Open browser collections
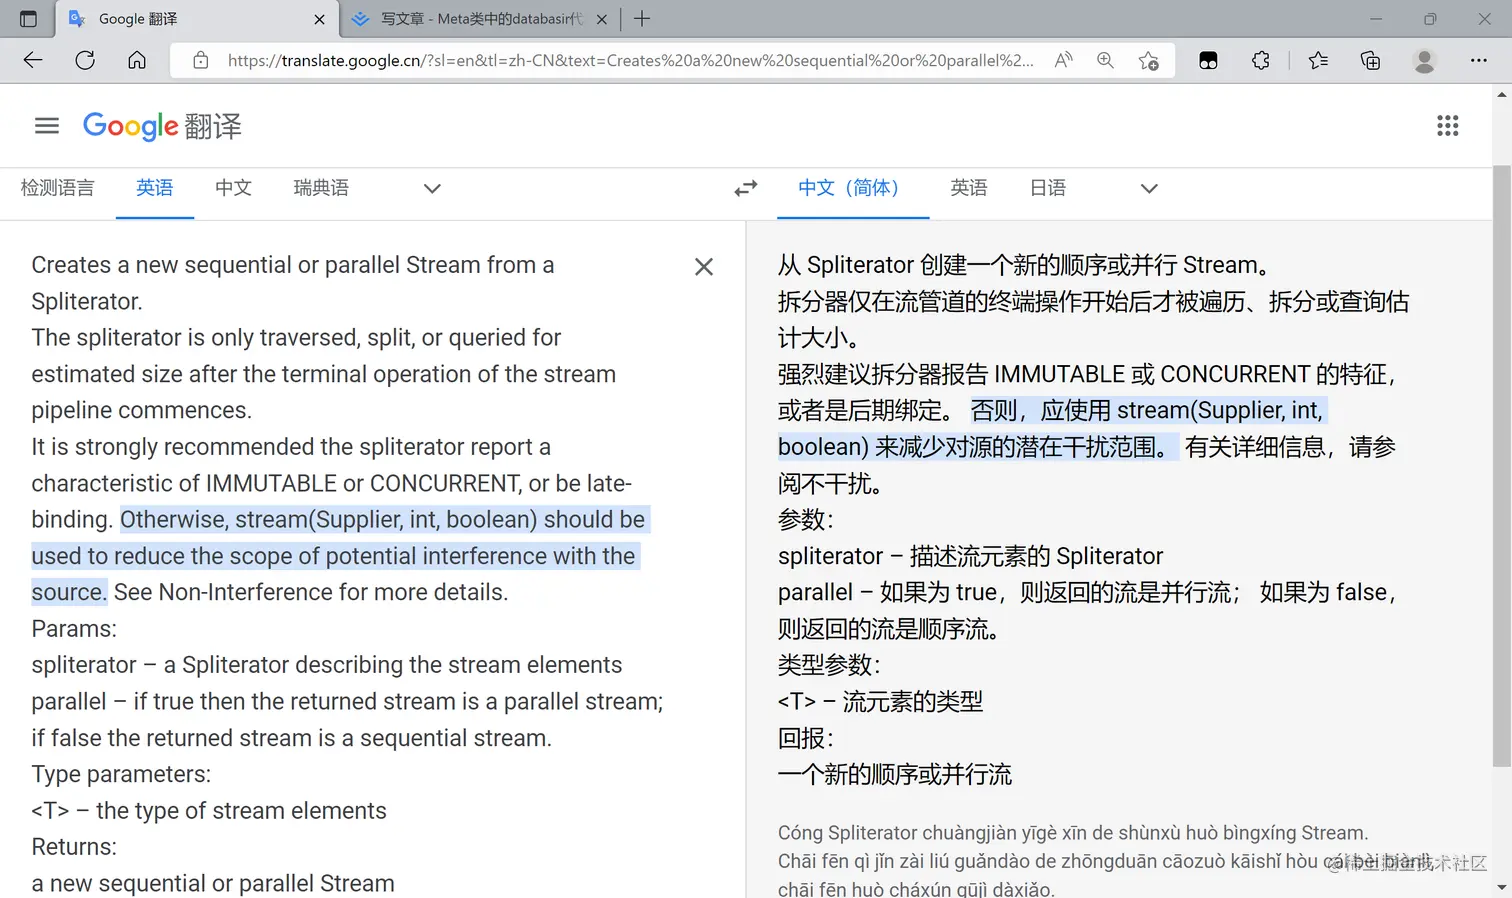1512x898 pixels. (x=1370, y=60)
